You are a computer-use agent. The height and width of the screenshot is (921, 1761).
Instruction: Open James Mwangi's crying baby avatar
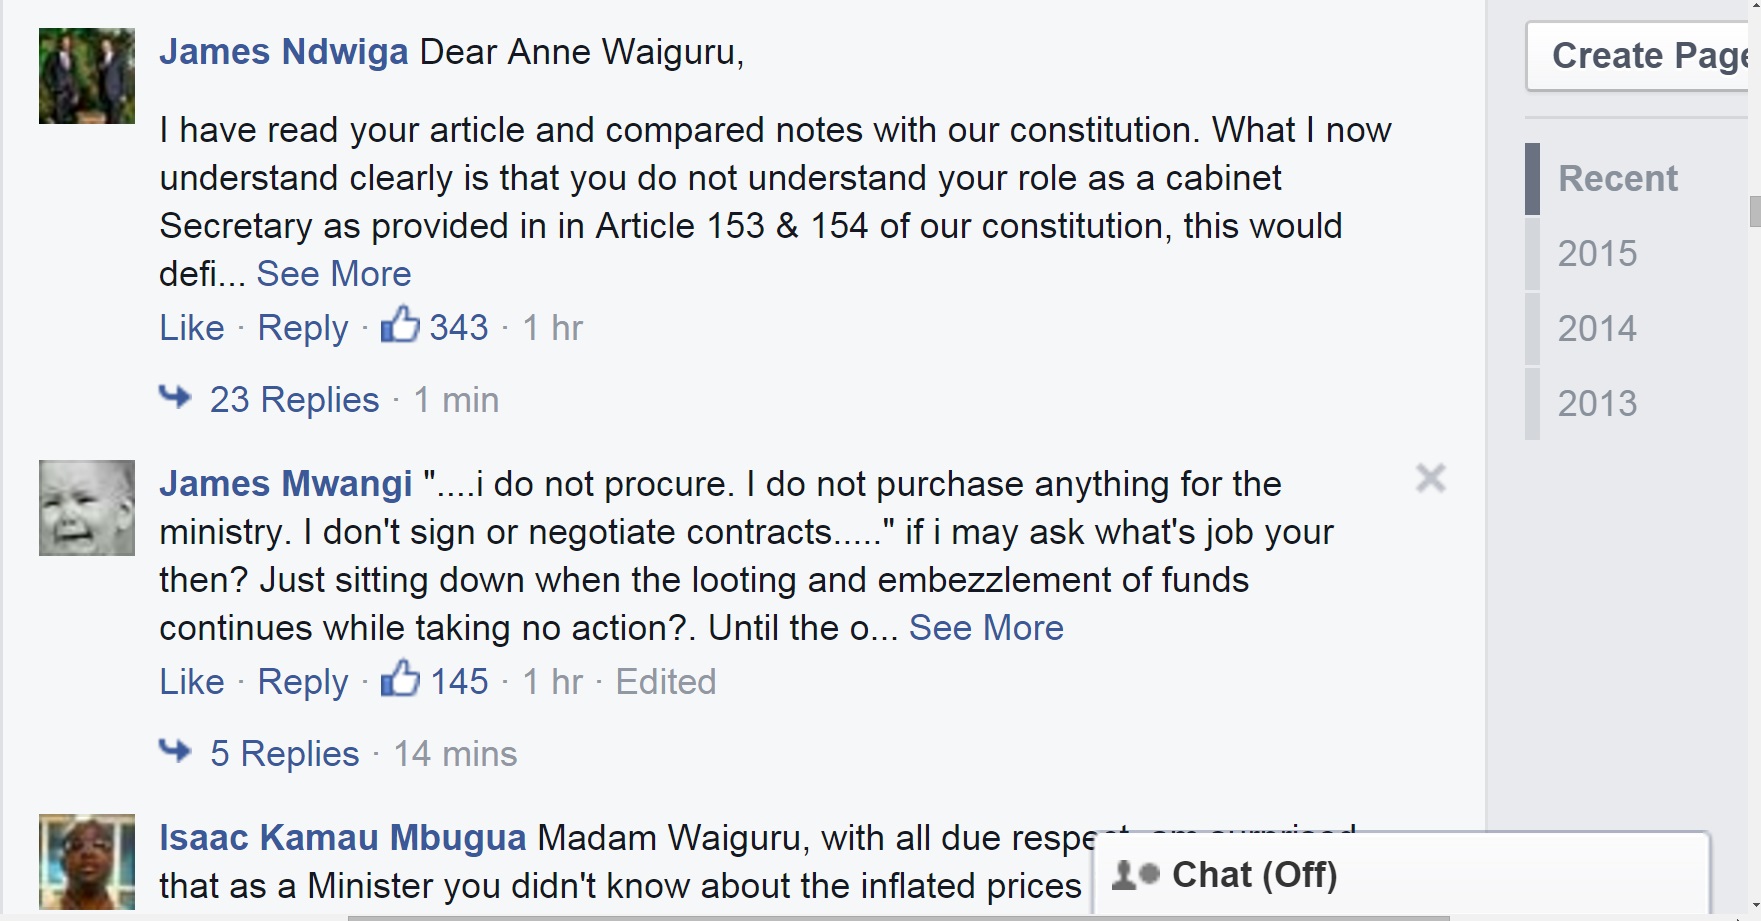tap(87, 508)
